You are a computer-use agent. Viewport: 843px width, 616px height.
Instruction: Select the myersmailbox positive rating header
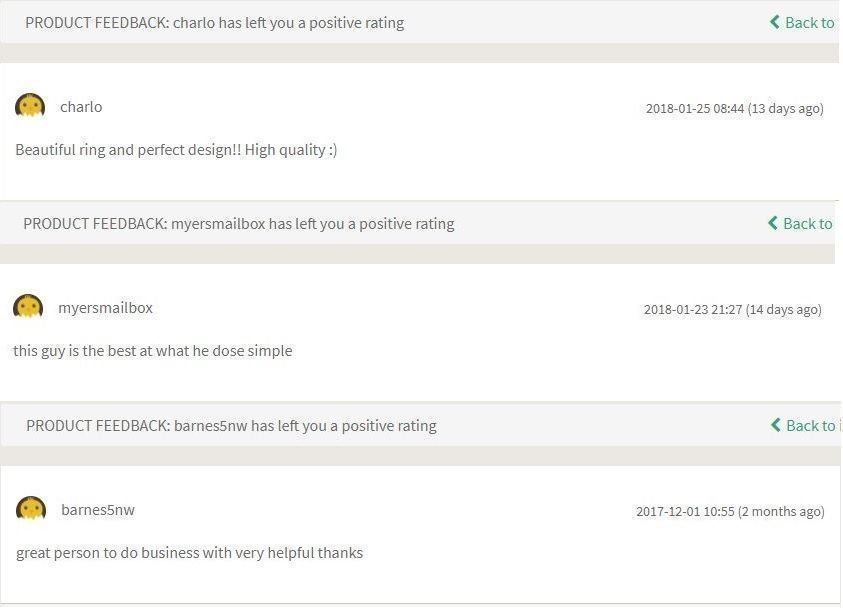pos(239,223)
